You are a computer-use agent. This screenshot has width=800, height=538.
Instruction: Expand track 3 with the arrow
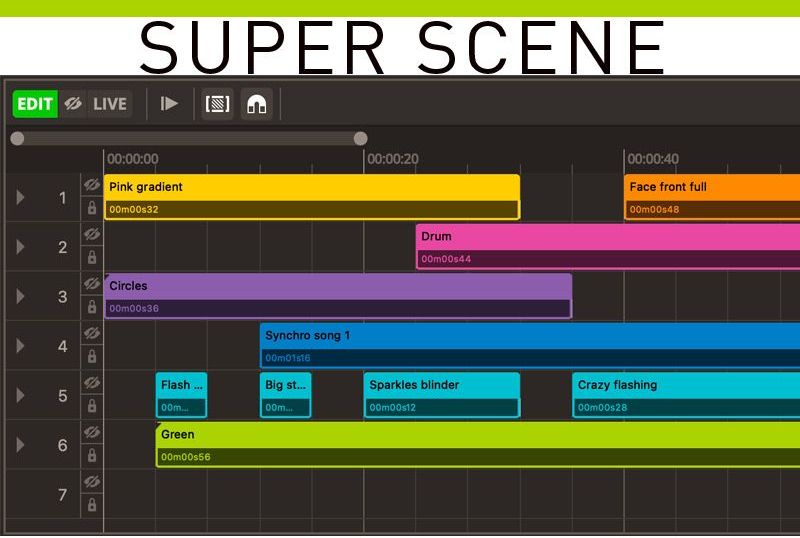pos(20,296)
